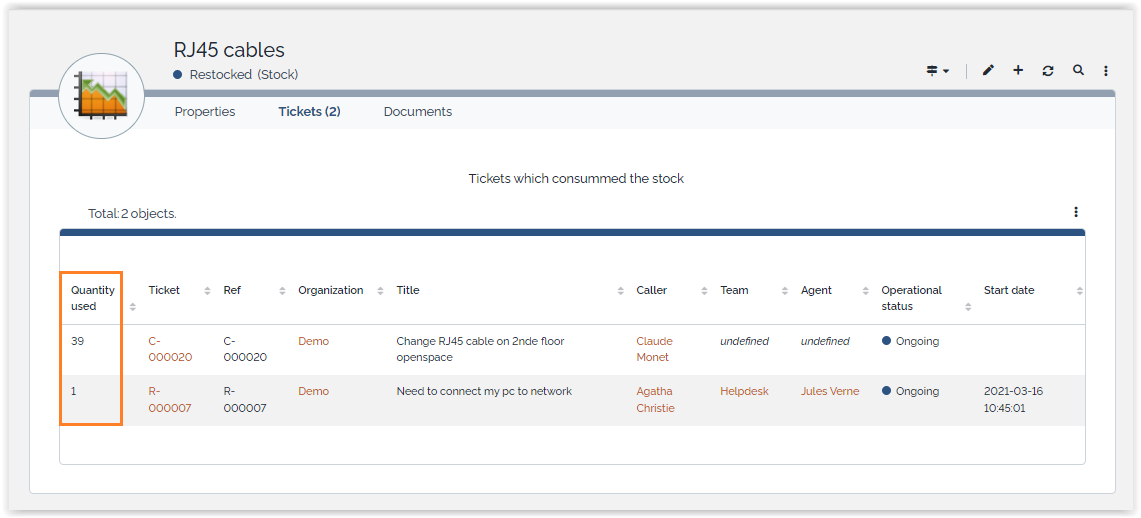Open caller Agatha Christie
This screenshot has height=518, width=1141.
(x=655, y=399)
